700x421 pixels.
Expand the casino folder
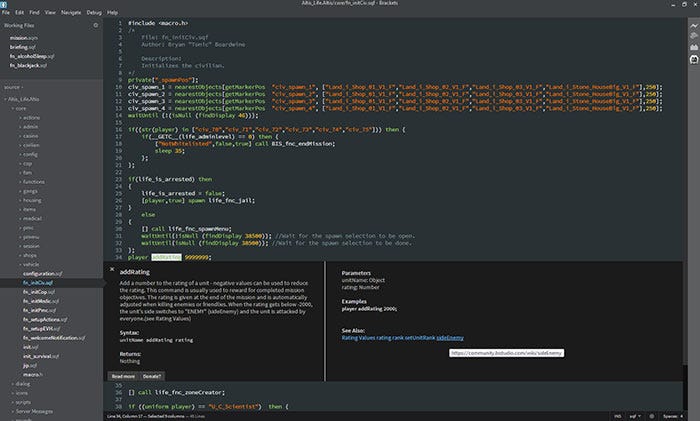tap(32, 134)
